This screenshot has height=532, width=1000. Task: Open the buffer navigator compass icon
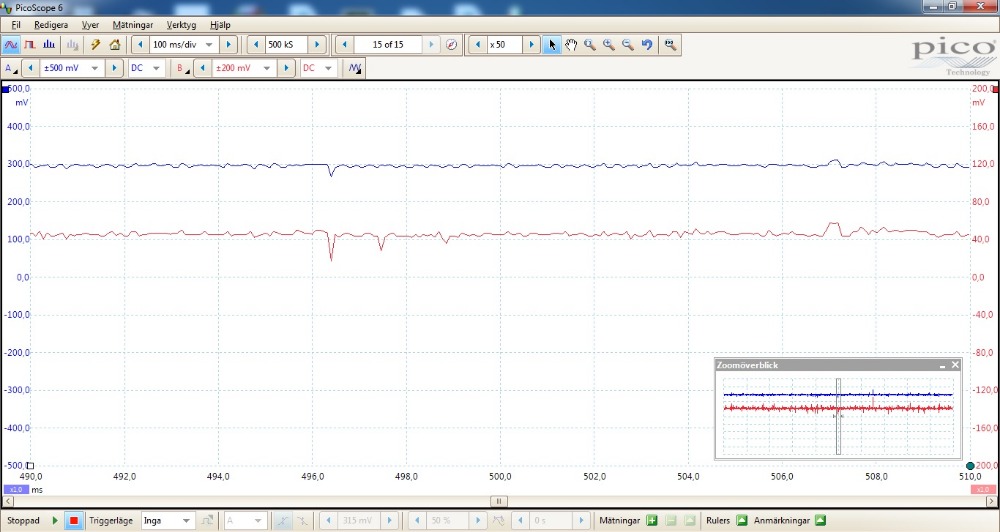[x=451, y=44]
